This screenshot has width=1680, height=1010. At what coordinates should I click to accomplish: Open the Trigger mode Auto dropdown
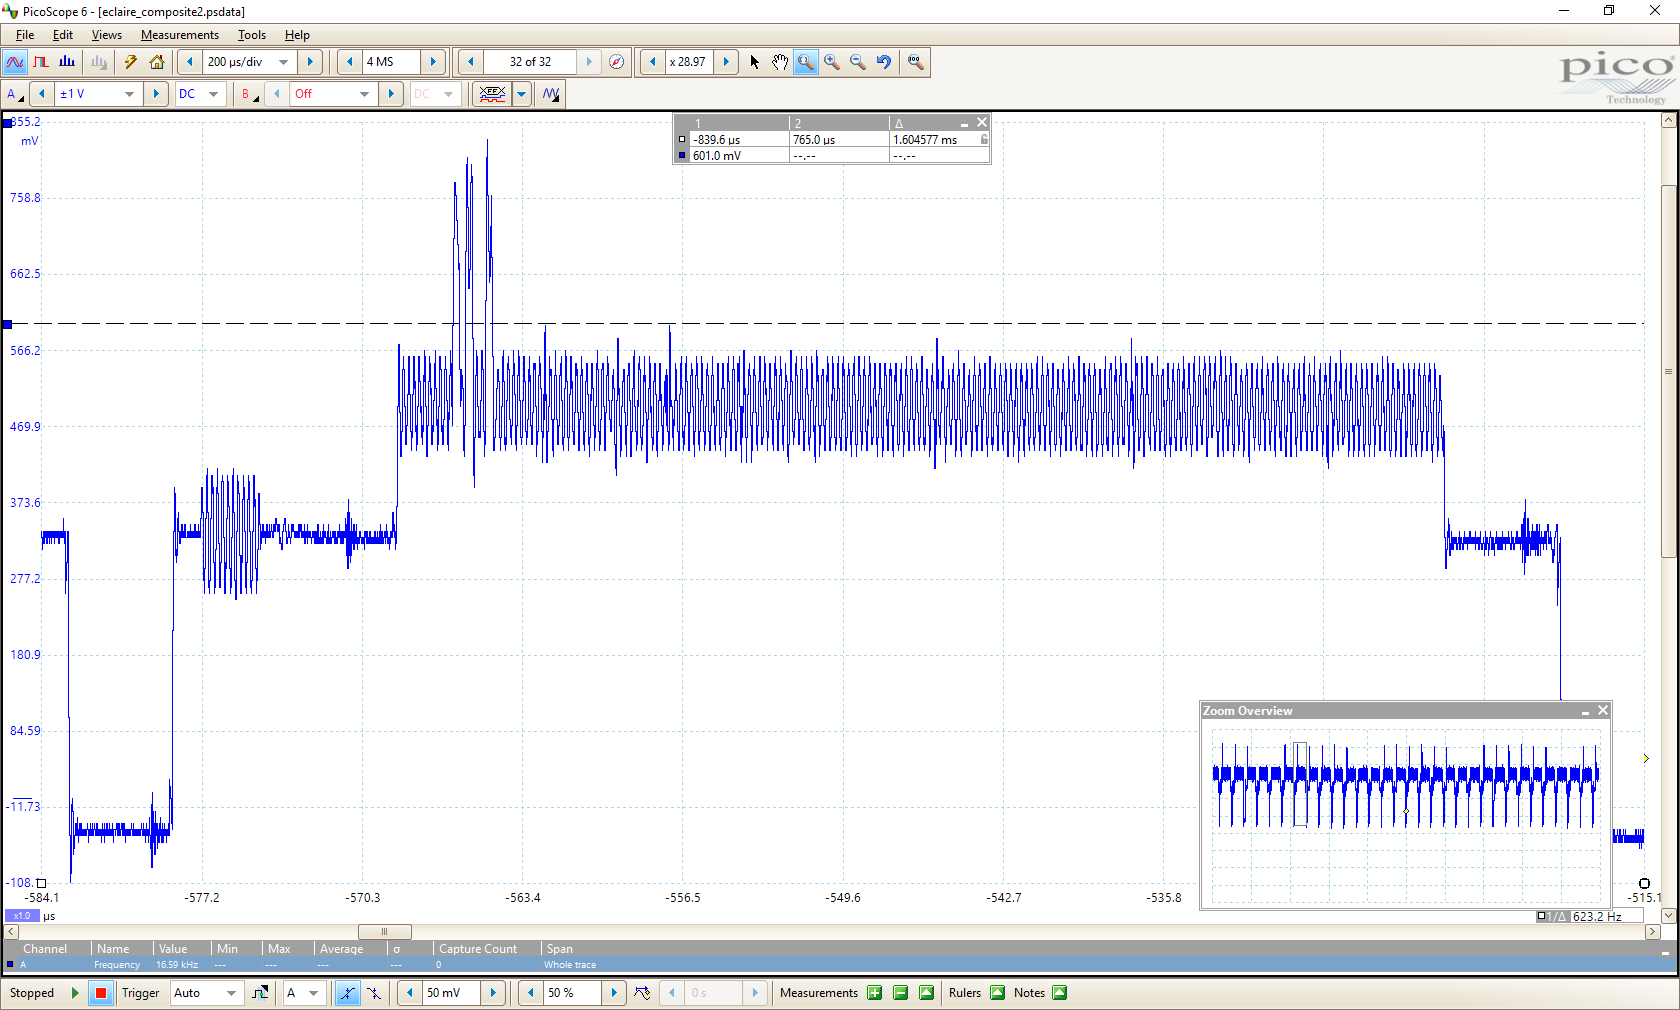pos(231,993)
